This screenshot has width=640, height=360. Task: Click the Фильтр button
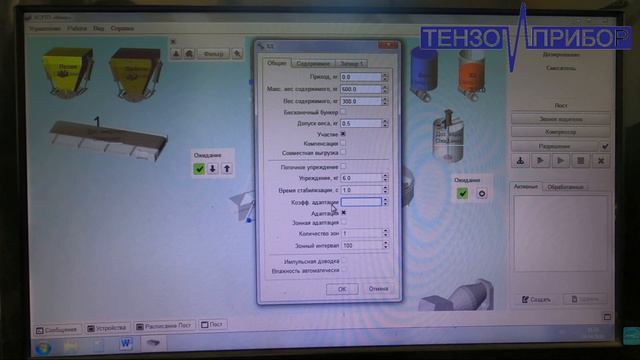pos(213,53)
